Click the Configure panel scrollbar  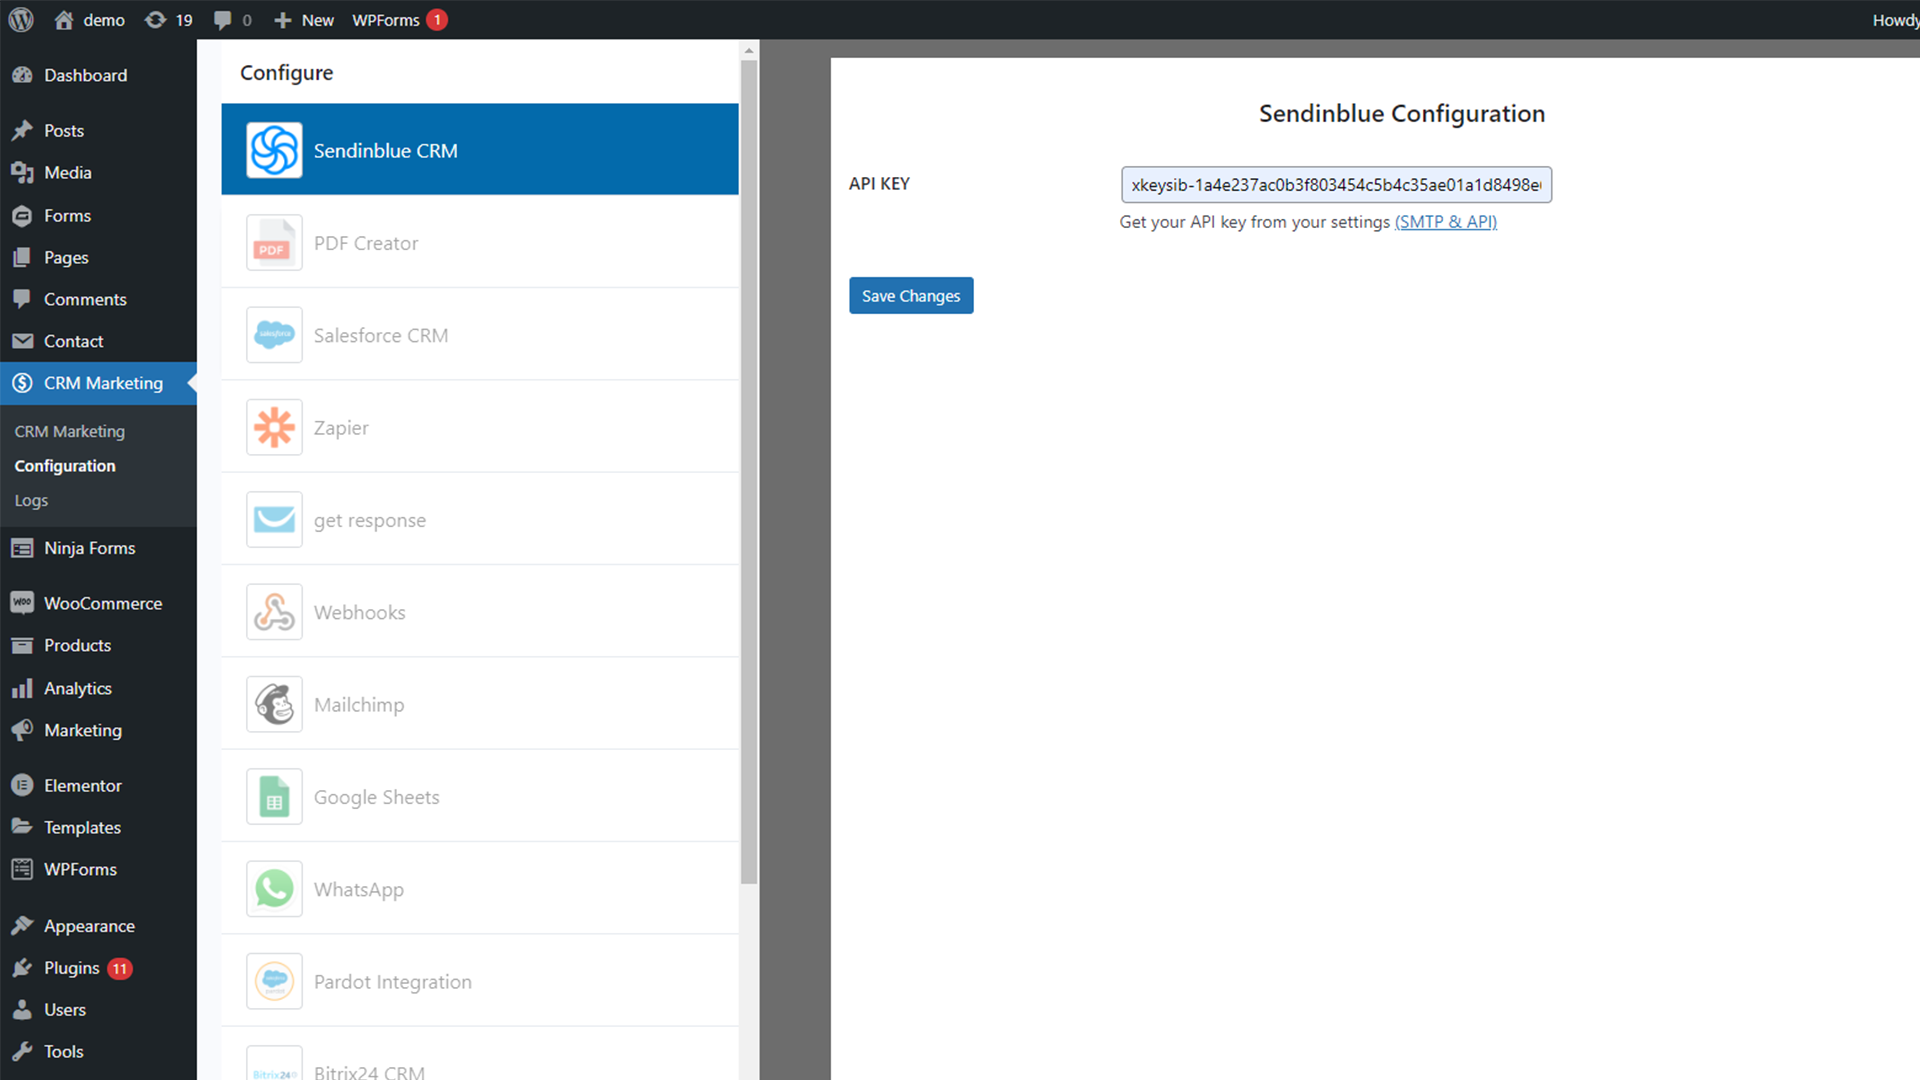click(749, 470)
